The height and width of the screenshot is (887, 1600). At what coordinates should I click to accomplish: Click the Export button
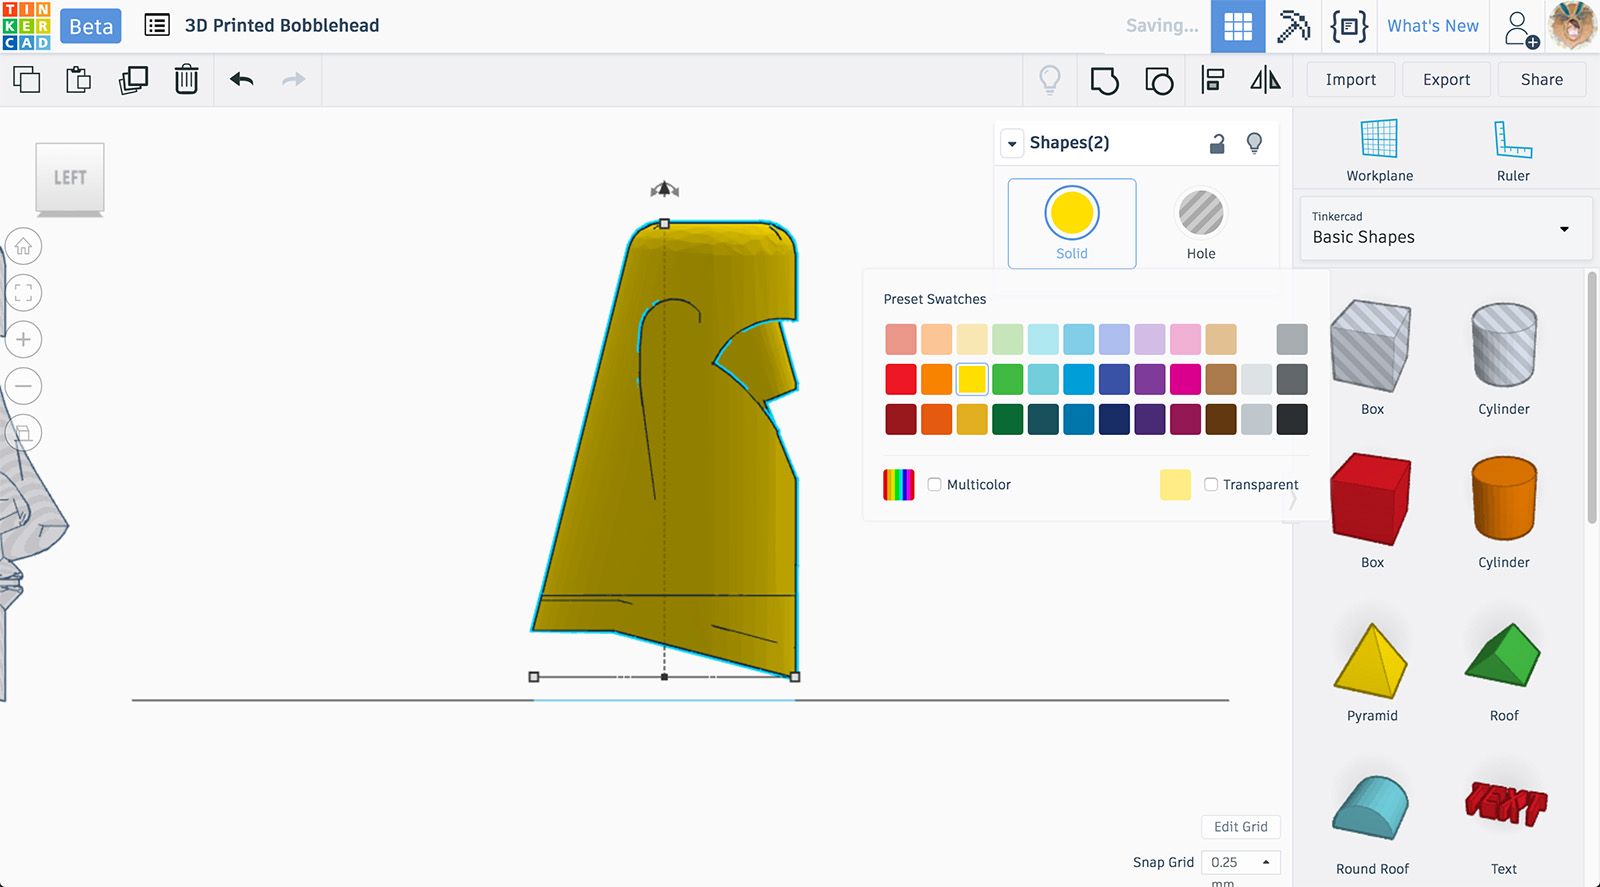[1446, 80]
